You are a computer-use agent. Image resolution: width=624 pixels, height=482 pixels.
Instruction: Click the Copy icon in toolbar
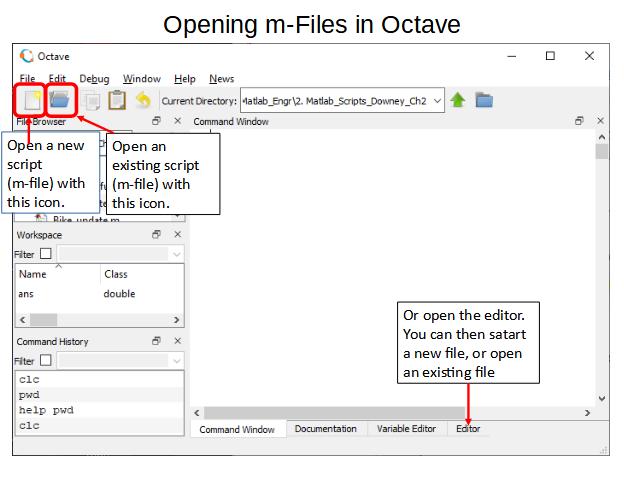click(93, 101)
